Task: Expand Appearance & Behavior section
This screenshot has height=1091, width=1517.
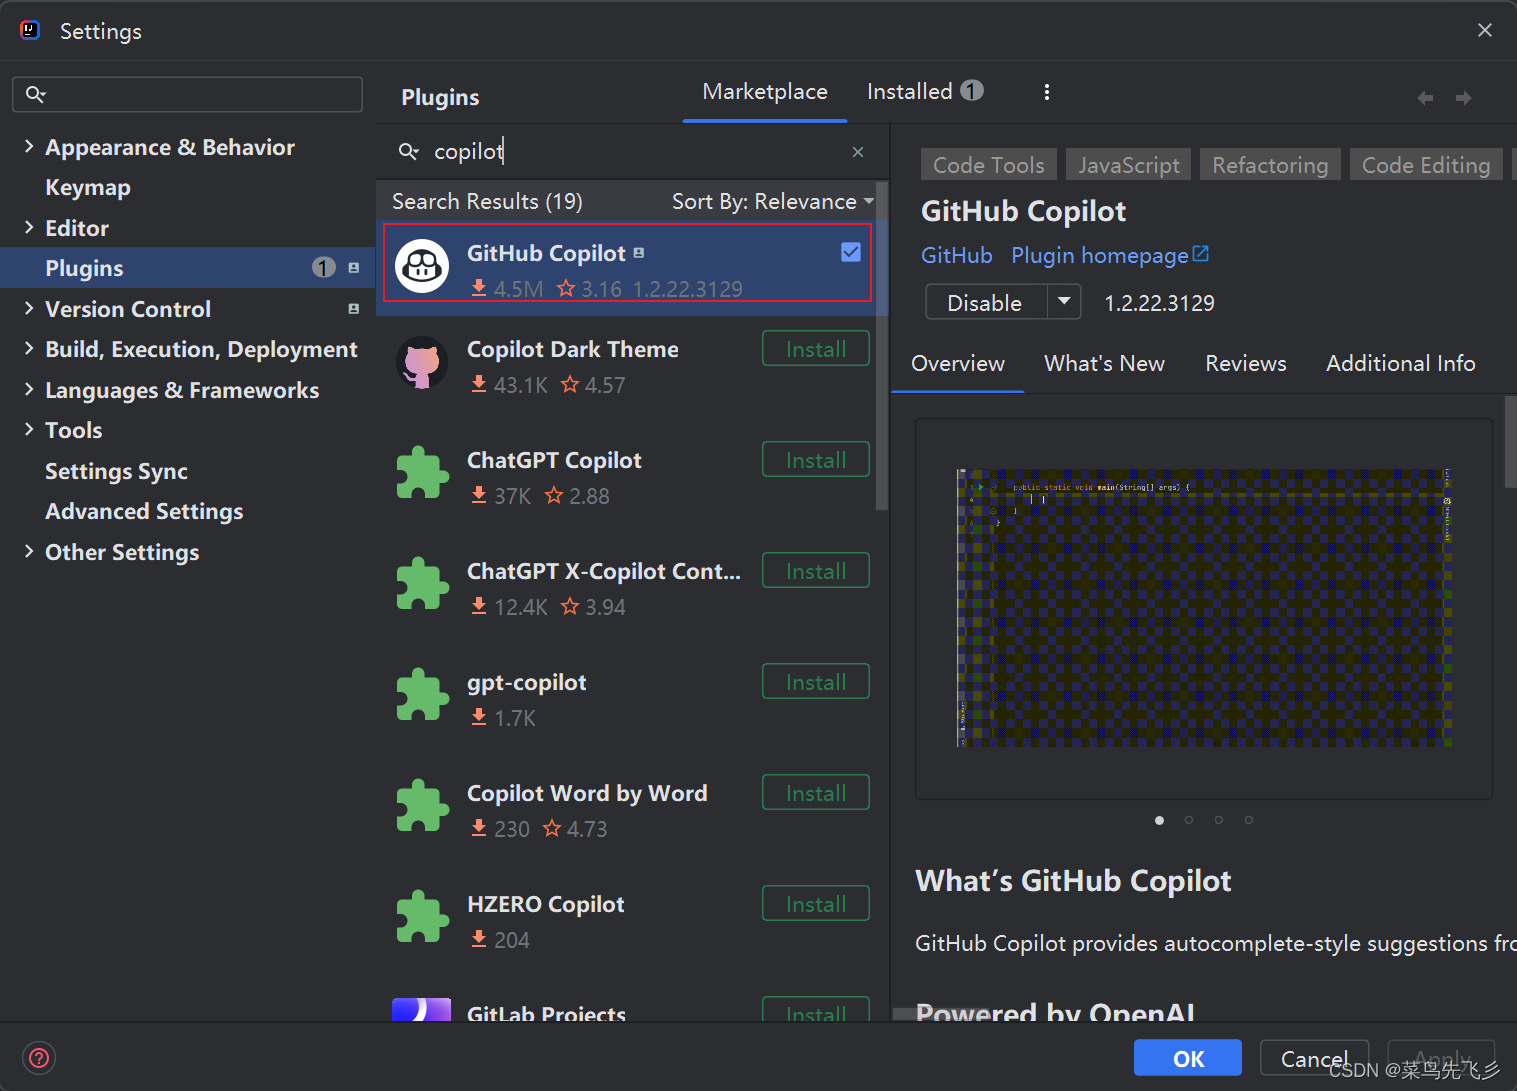Action: [x=28, y=146]
